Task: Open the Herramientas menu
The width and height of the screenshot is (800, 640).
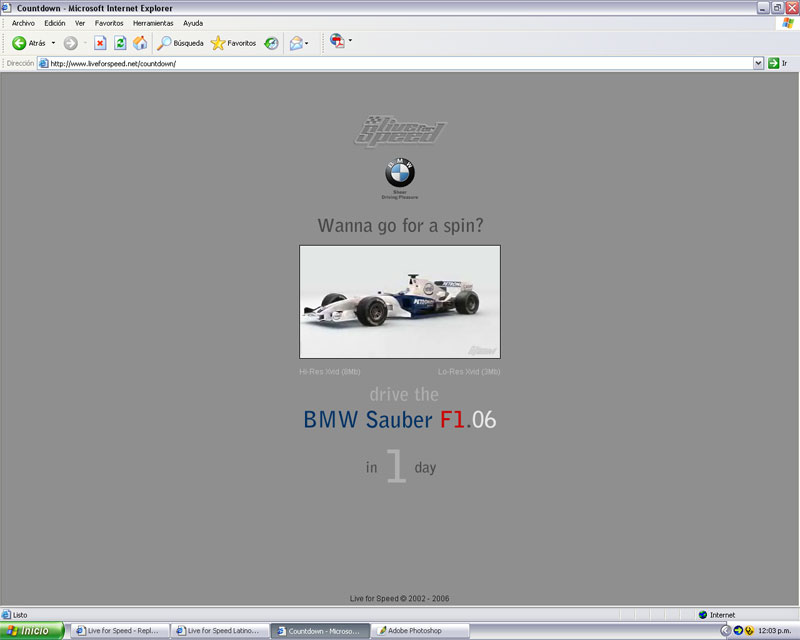Action: point(153,23)
